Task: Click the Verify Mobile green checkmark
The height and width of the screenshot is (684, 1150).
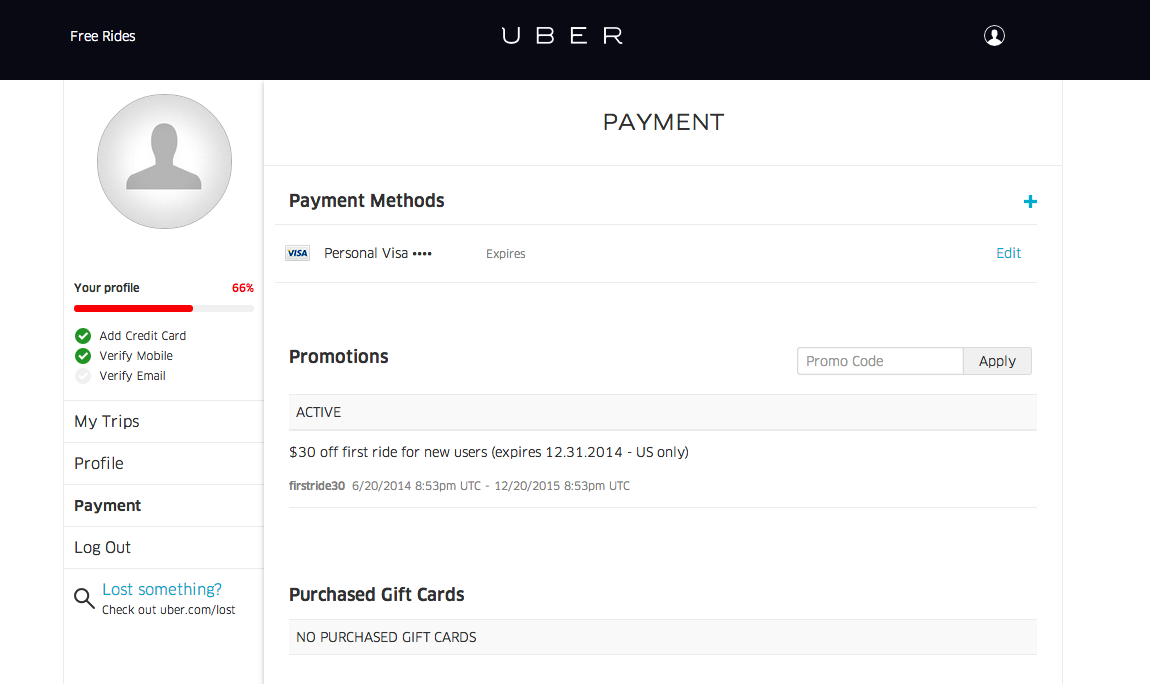Action: point(83,356)
